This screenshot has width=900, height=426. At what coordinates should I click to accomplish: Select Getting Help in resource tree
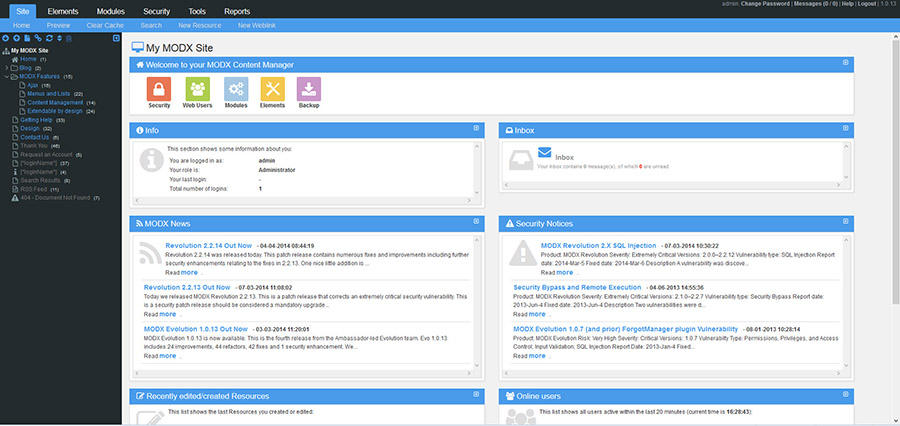(x=36, y=119)
